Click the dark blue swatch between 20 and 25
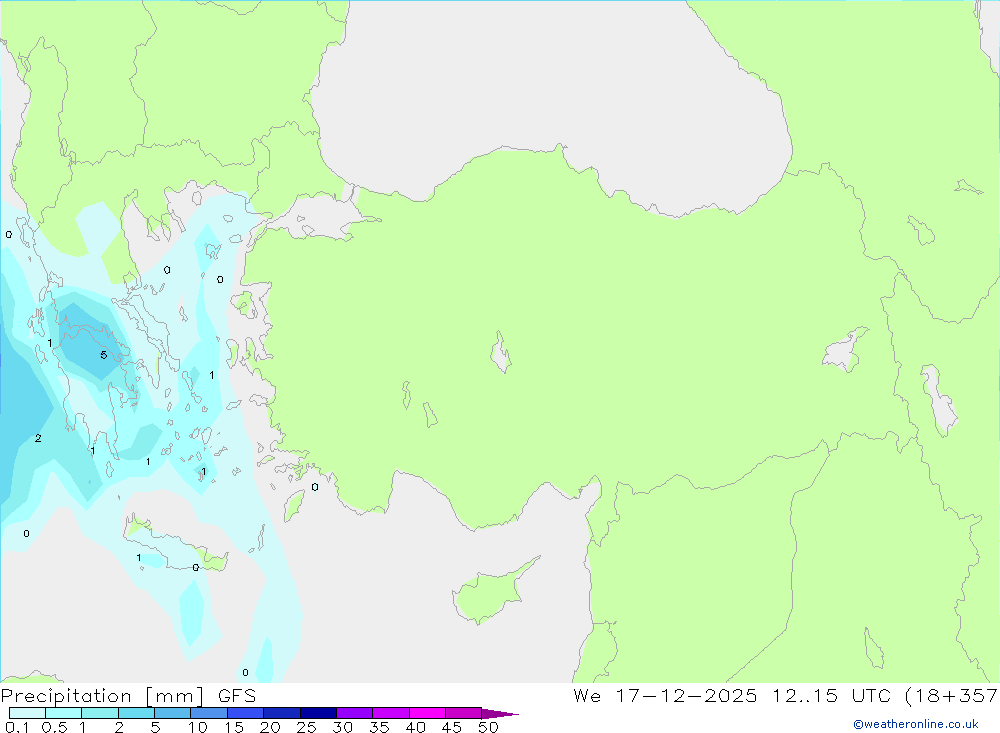1000x733 pixels. click(282, 713)
